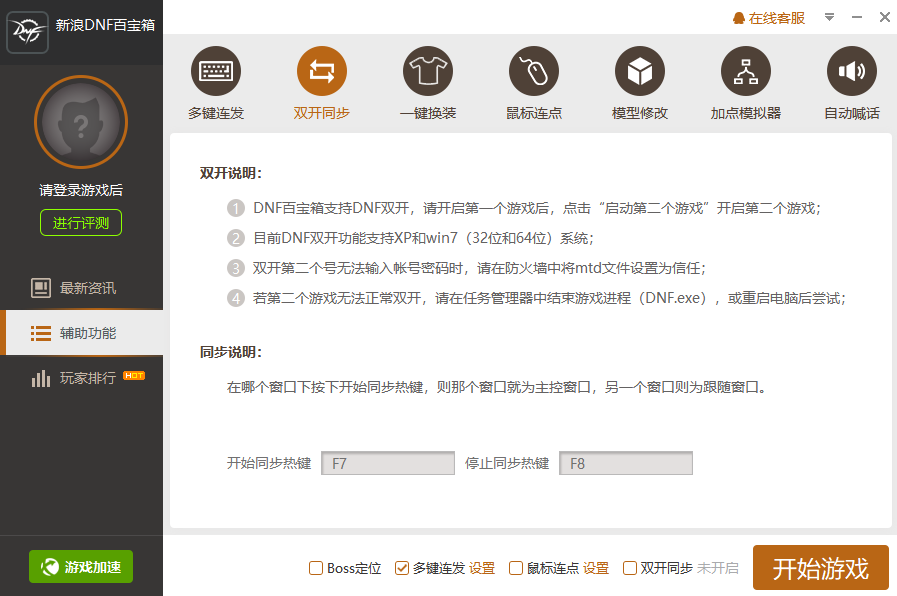Select the 自动喊话 auto-shout icon
The width and height of the screenshot is (897, 596).
pos(851,72)
